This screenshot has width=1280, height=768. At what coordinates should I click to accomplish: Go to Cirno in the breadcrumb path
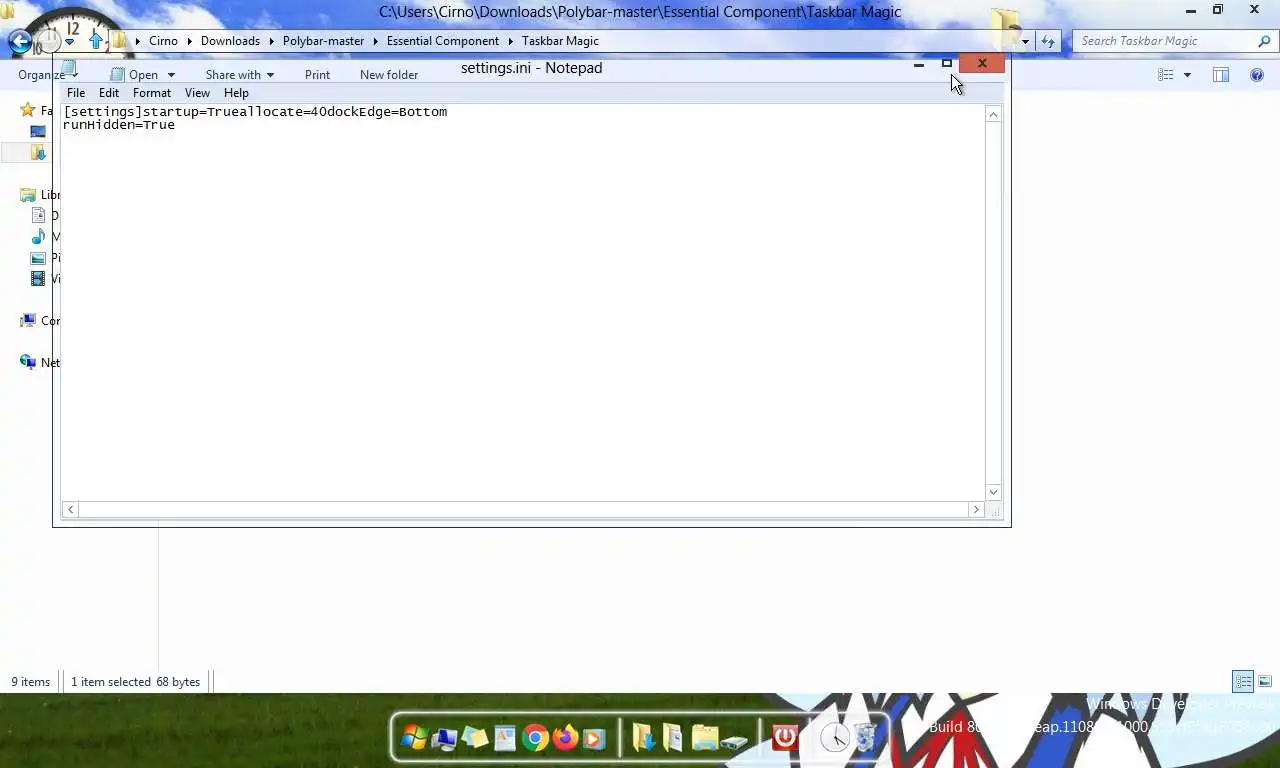click(x=163, y=41)
